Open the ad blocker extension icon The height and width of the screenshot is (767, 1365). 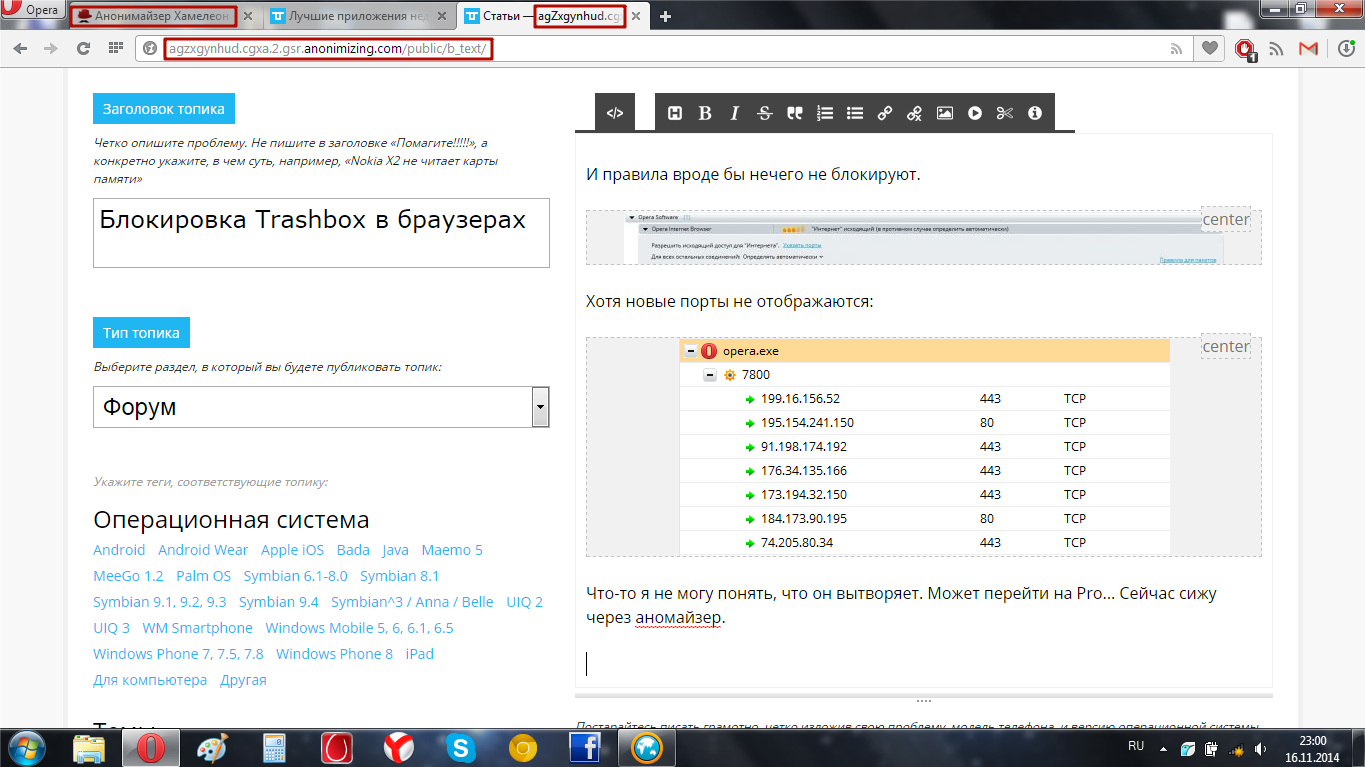[x=1246, y=49]
